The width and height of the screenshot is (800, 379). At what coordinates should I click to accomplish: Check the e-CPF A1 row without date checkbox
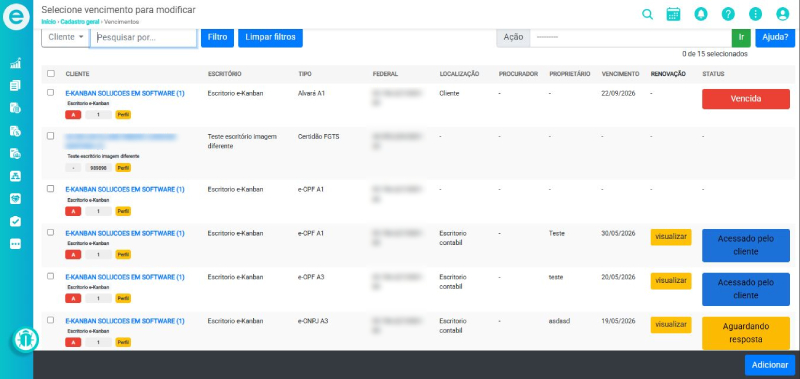point(51,189)
